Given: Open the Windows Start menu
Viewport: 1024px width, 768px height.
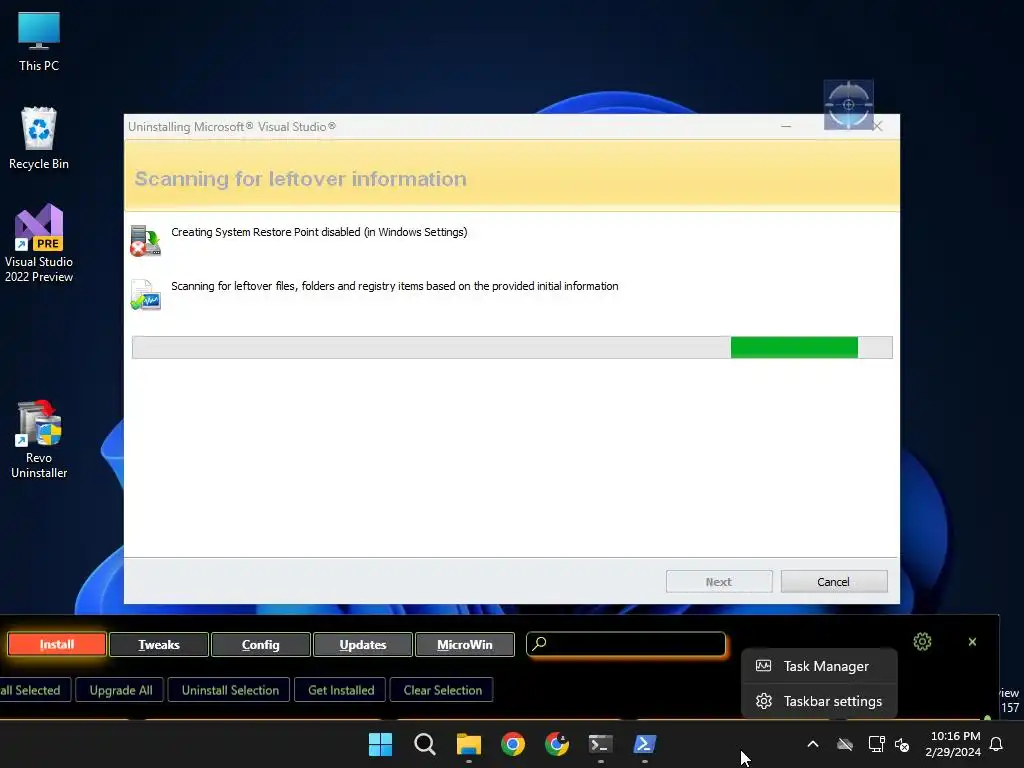Looking at the screenshot, I should pos(380,744).
